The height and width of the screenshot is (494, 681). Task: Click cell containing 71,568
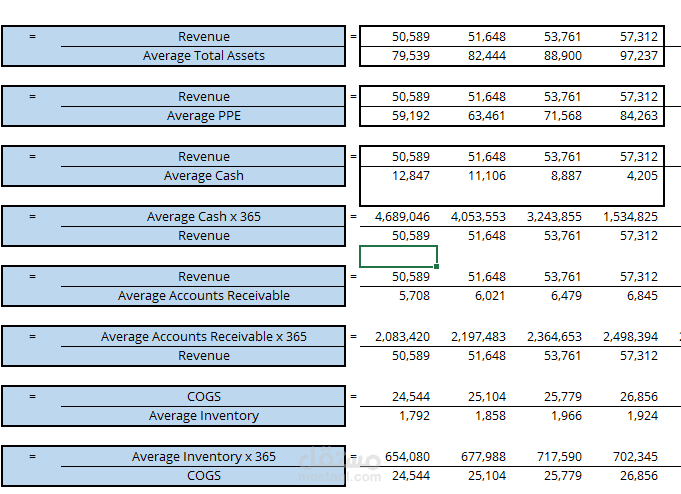(563, 116)
